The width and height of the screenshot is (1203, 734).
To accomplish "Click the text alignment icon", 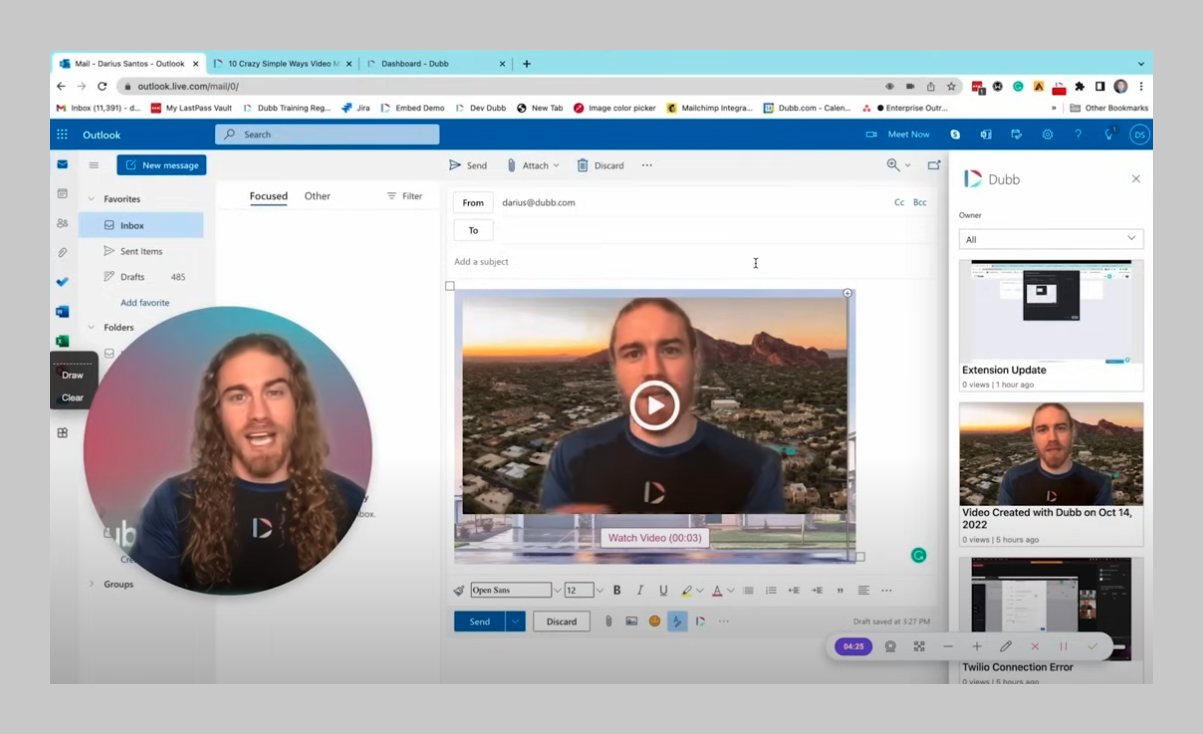I will coord(863,590).
